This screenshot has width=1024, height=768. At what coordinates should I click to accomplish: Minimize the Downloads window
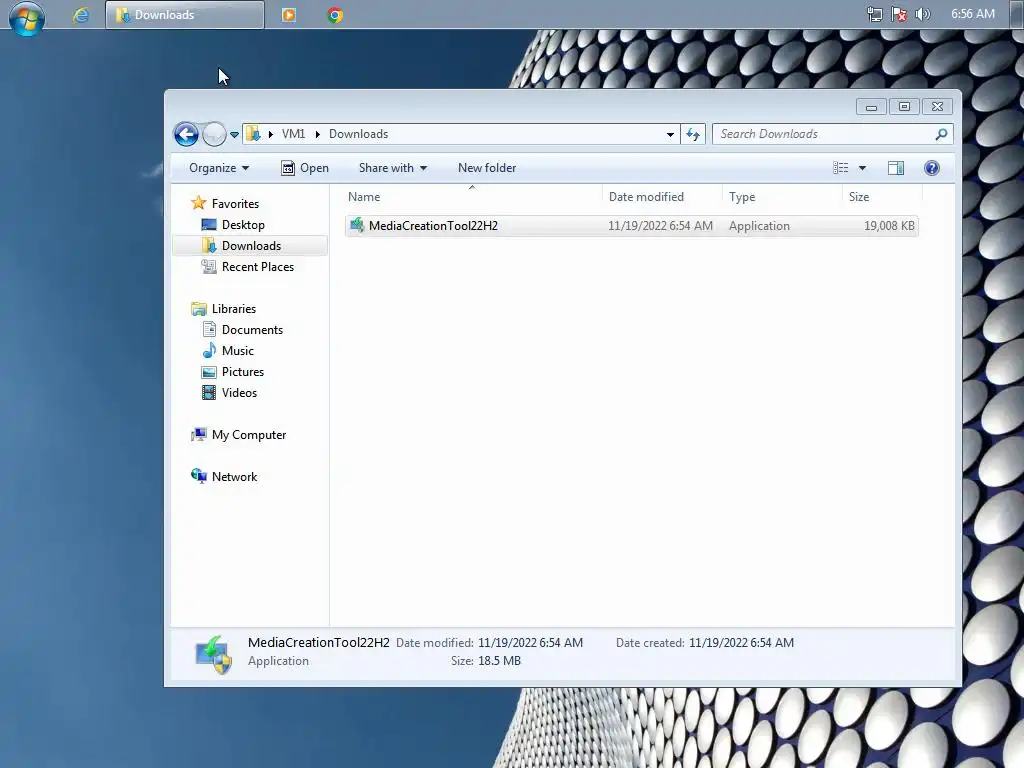point(871,106)
